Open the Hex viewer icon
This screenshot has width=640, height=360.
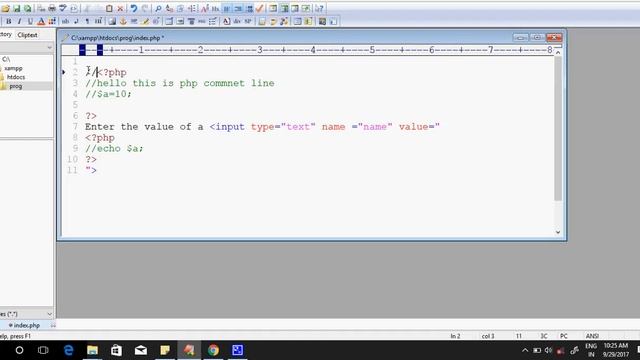pos(216,8)
